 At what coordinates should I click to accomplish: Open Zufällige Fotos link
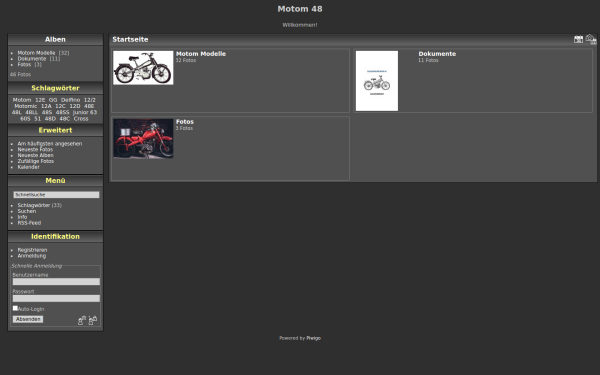click(x=36, y=161)
